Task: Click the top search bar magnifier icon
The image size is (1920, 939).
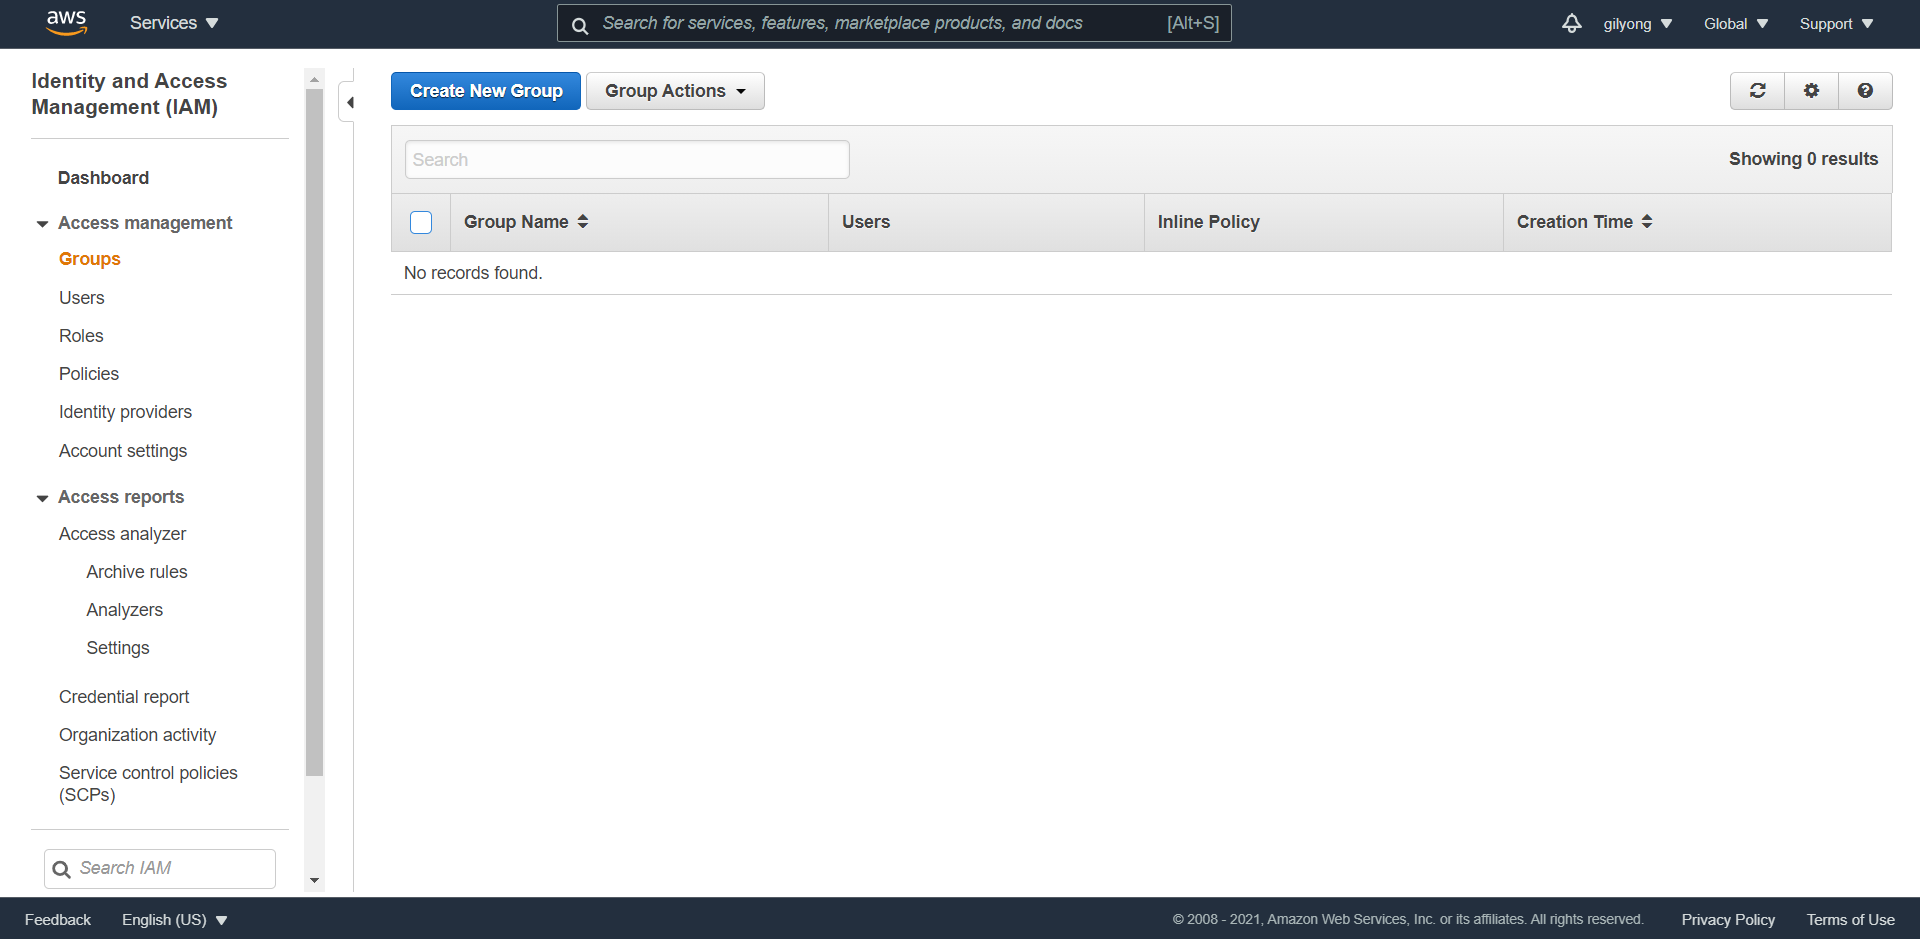Action: (x=580, y=25)
